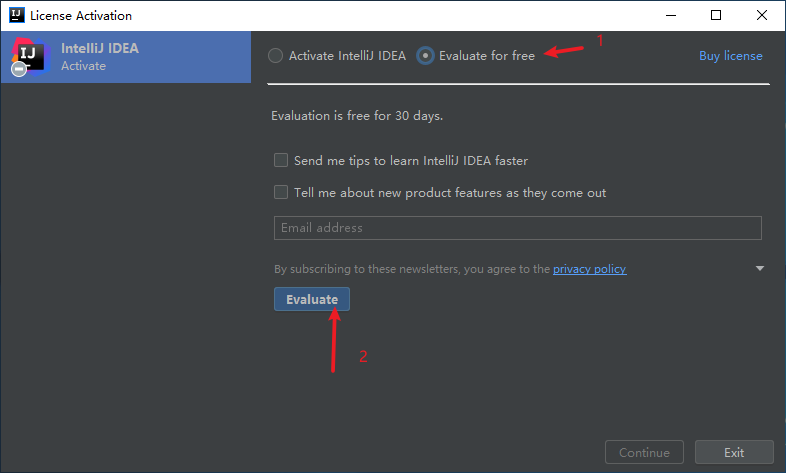The image size is (786, 473).
Task: Click the Exit button
Action: pyautogui.click(x=734, y=452)
